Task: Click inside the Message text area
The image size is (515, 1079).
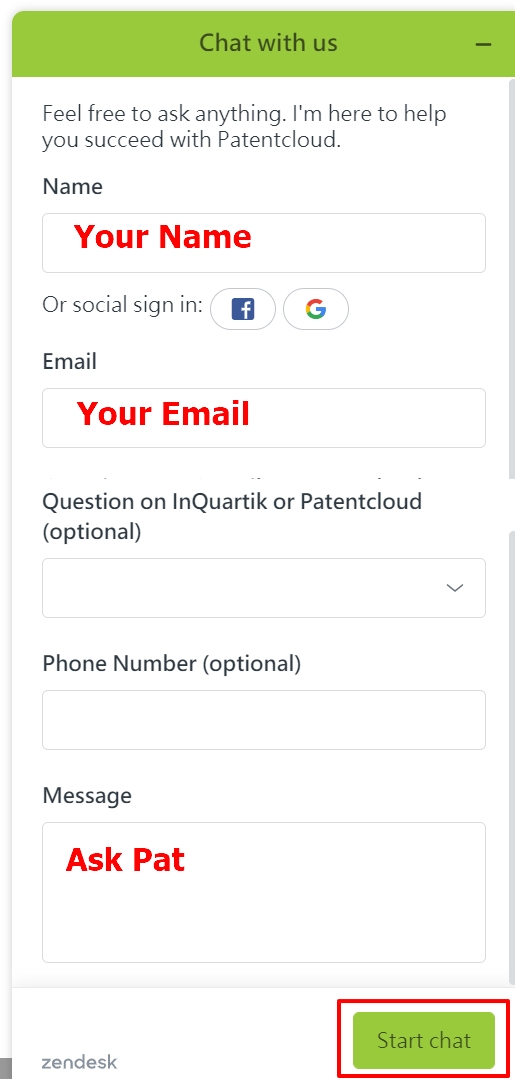Action: click(x=264, y=893)
